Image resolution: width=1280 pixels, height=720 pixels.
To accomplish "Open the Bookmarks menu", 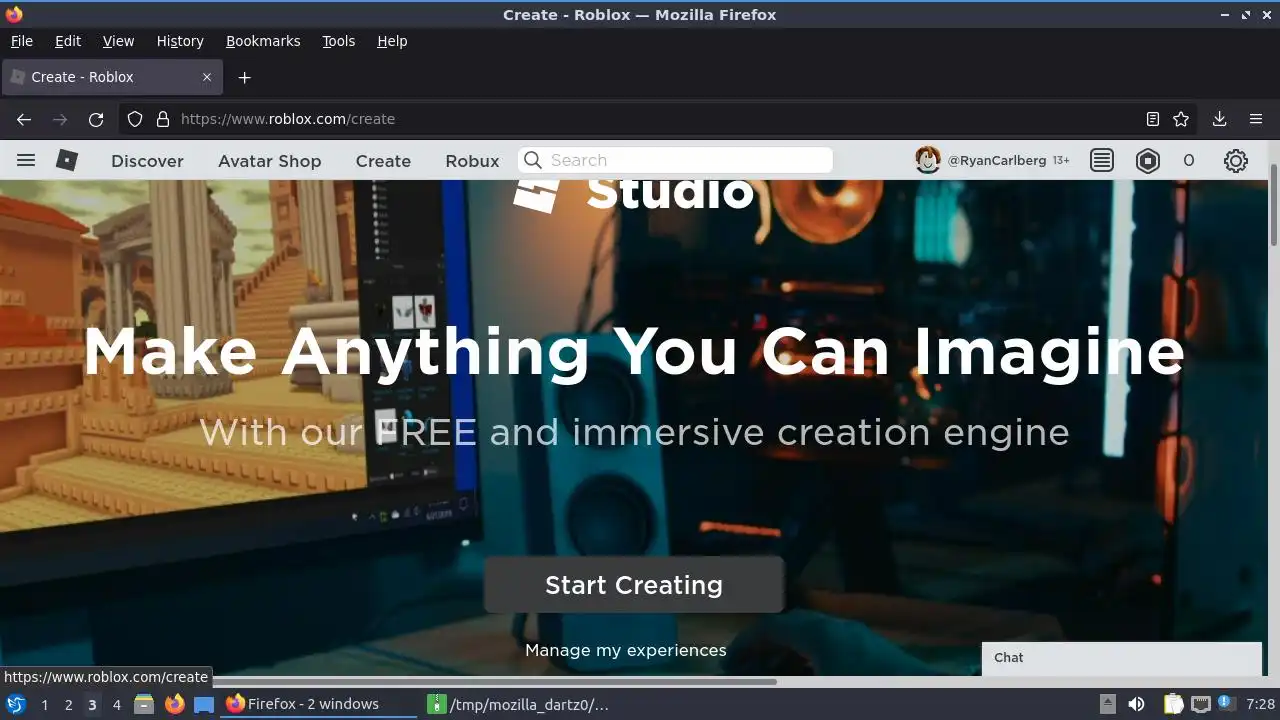I will click(x=263, y=41).
